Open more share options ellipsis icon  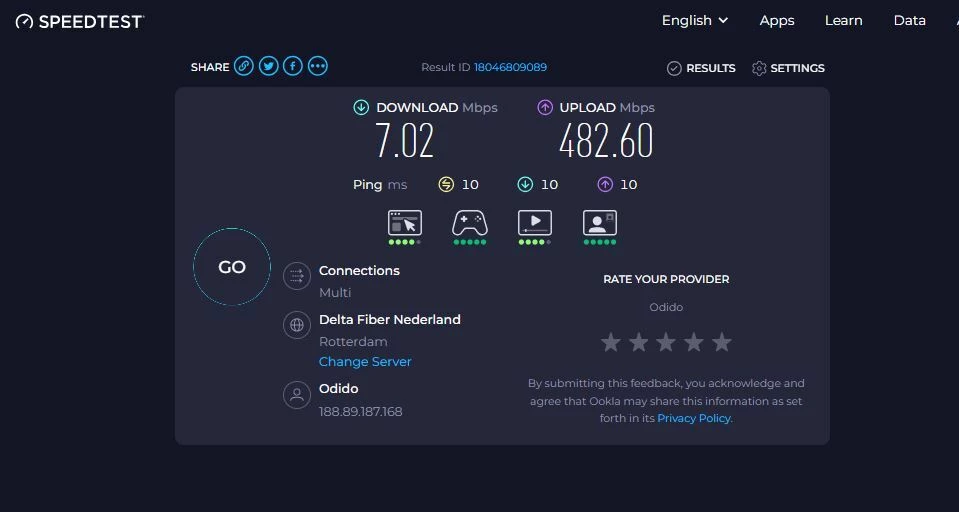pyautogui.click(x=318, y=66)
